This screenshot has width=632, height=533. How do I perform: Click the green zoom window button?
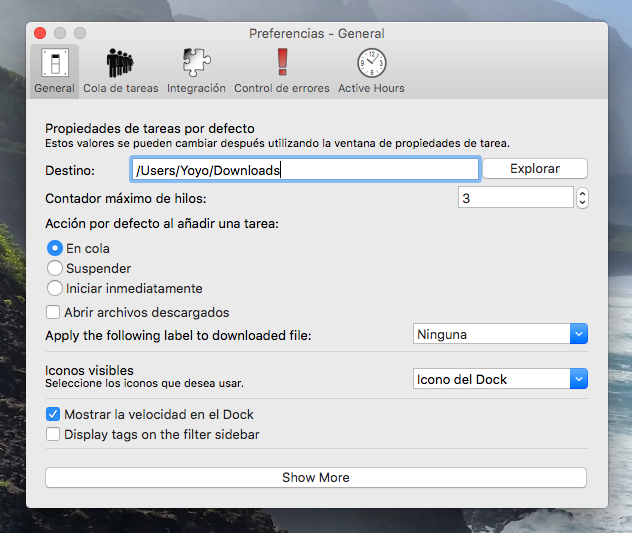tap(81, 33)
